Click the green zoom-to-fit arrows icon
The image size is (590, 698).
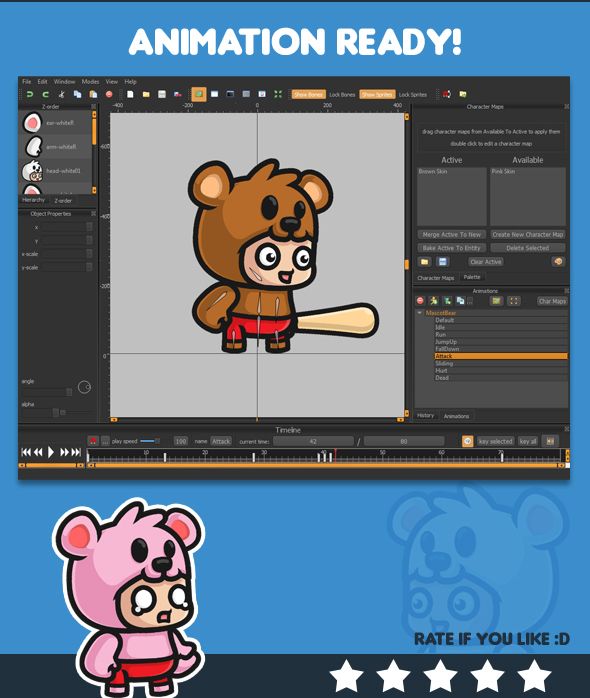(x=278, y=94)
